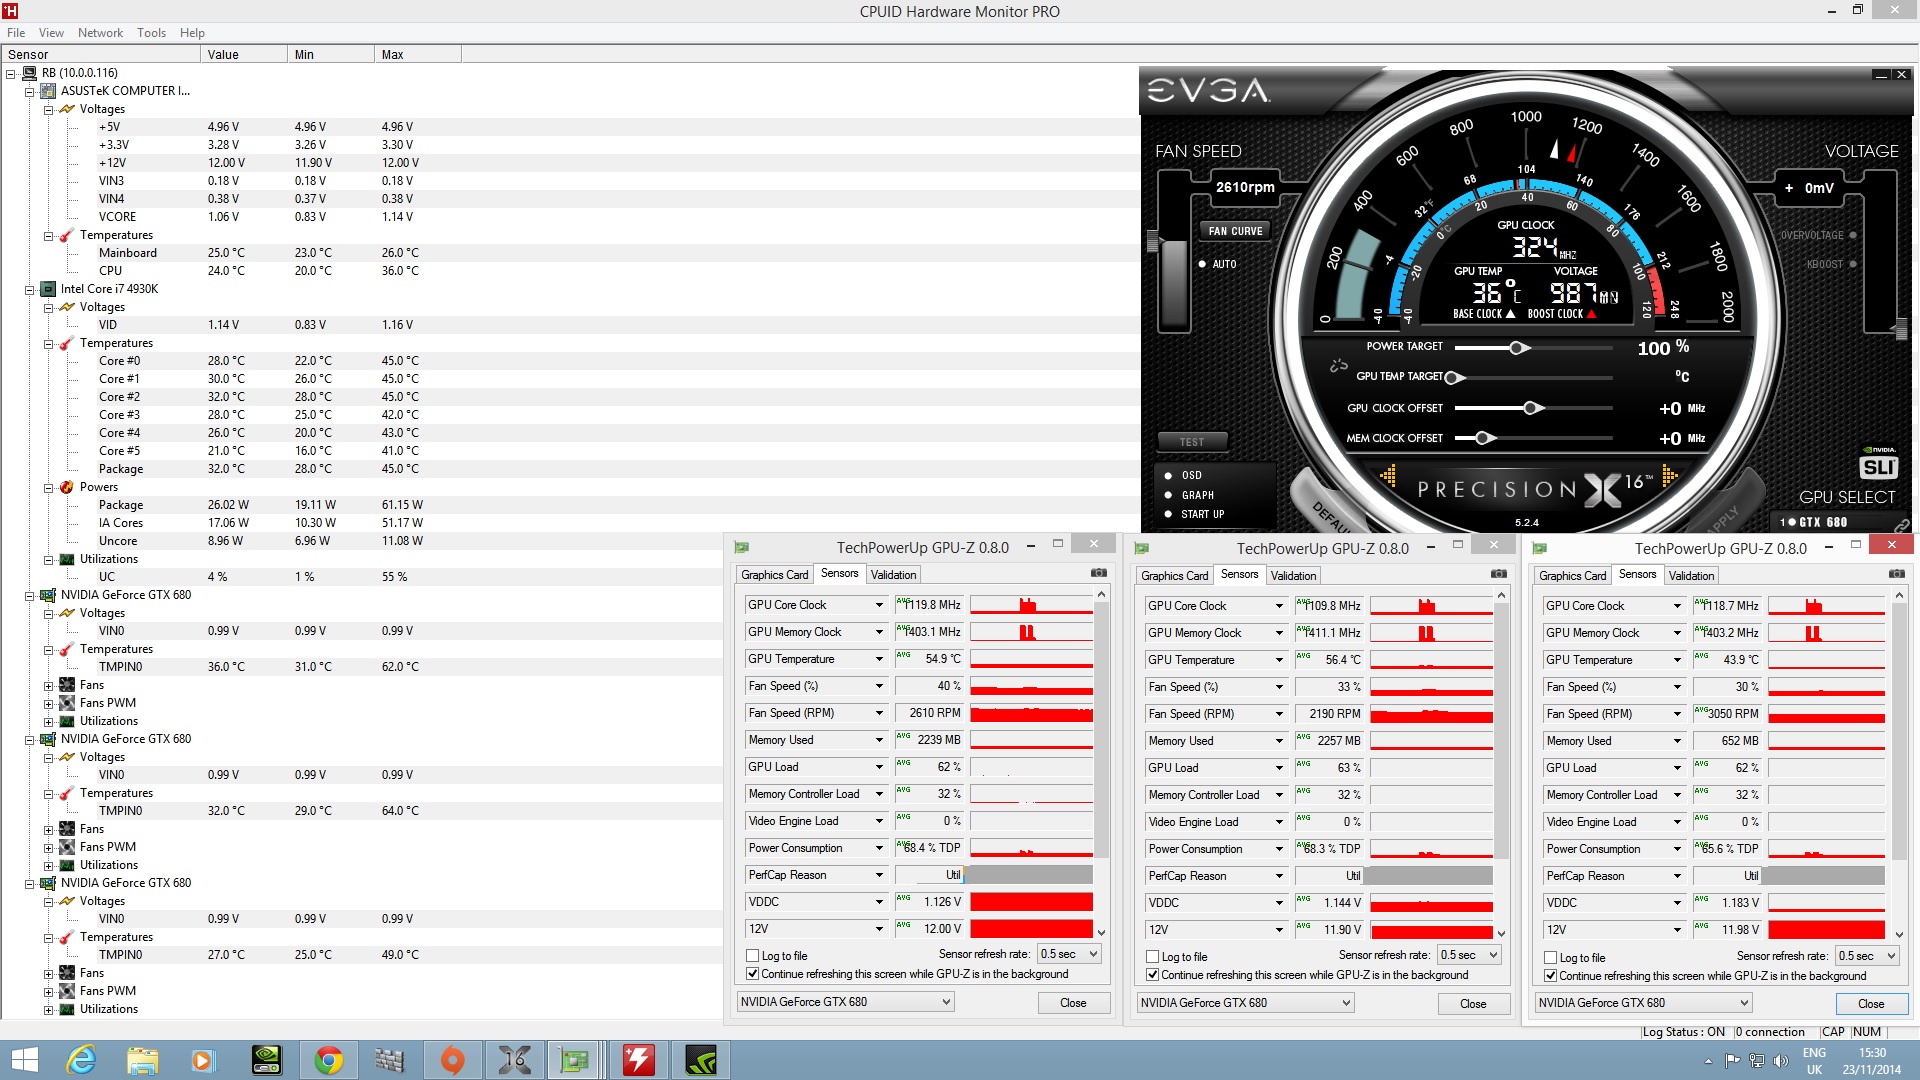Open the NVIDIA control panel taskbar icon
Image resolution: width=1920 pixels, height=1080 pixels.
point(266,1060)
